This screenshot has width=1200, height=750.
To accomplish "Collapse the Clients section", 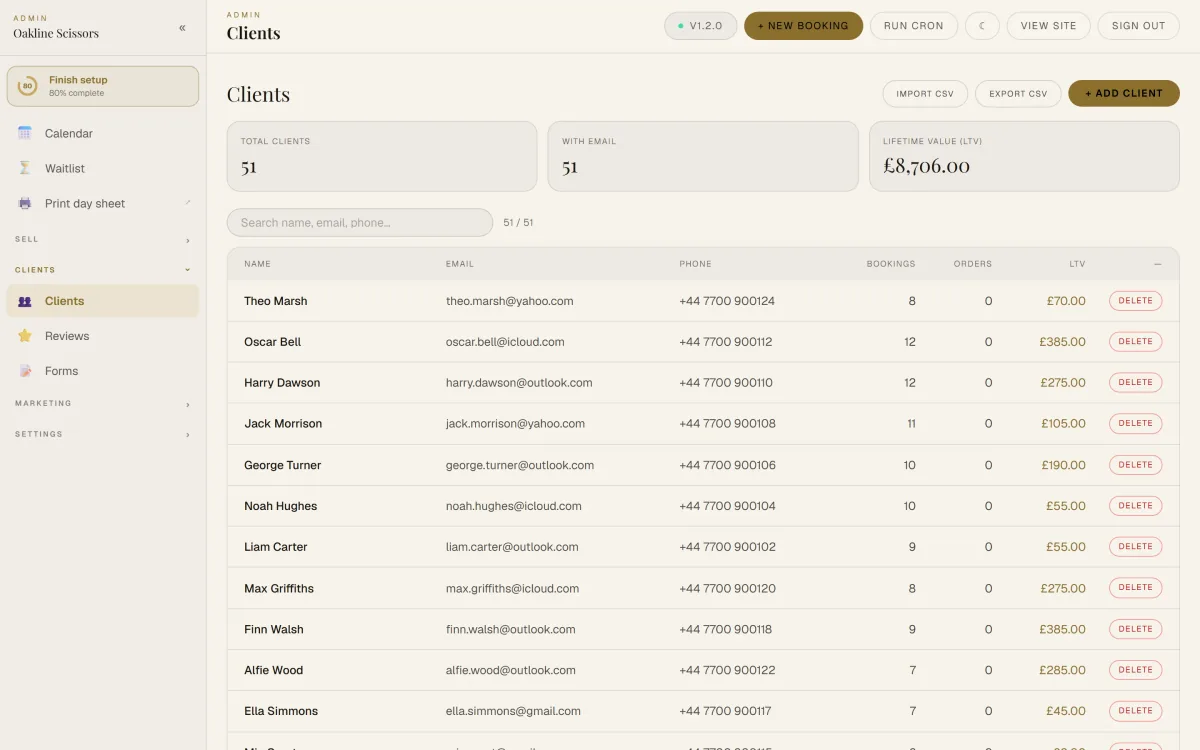I will (x=103, y=270).
